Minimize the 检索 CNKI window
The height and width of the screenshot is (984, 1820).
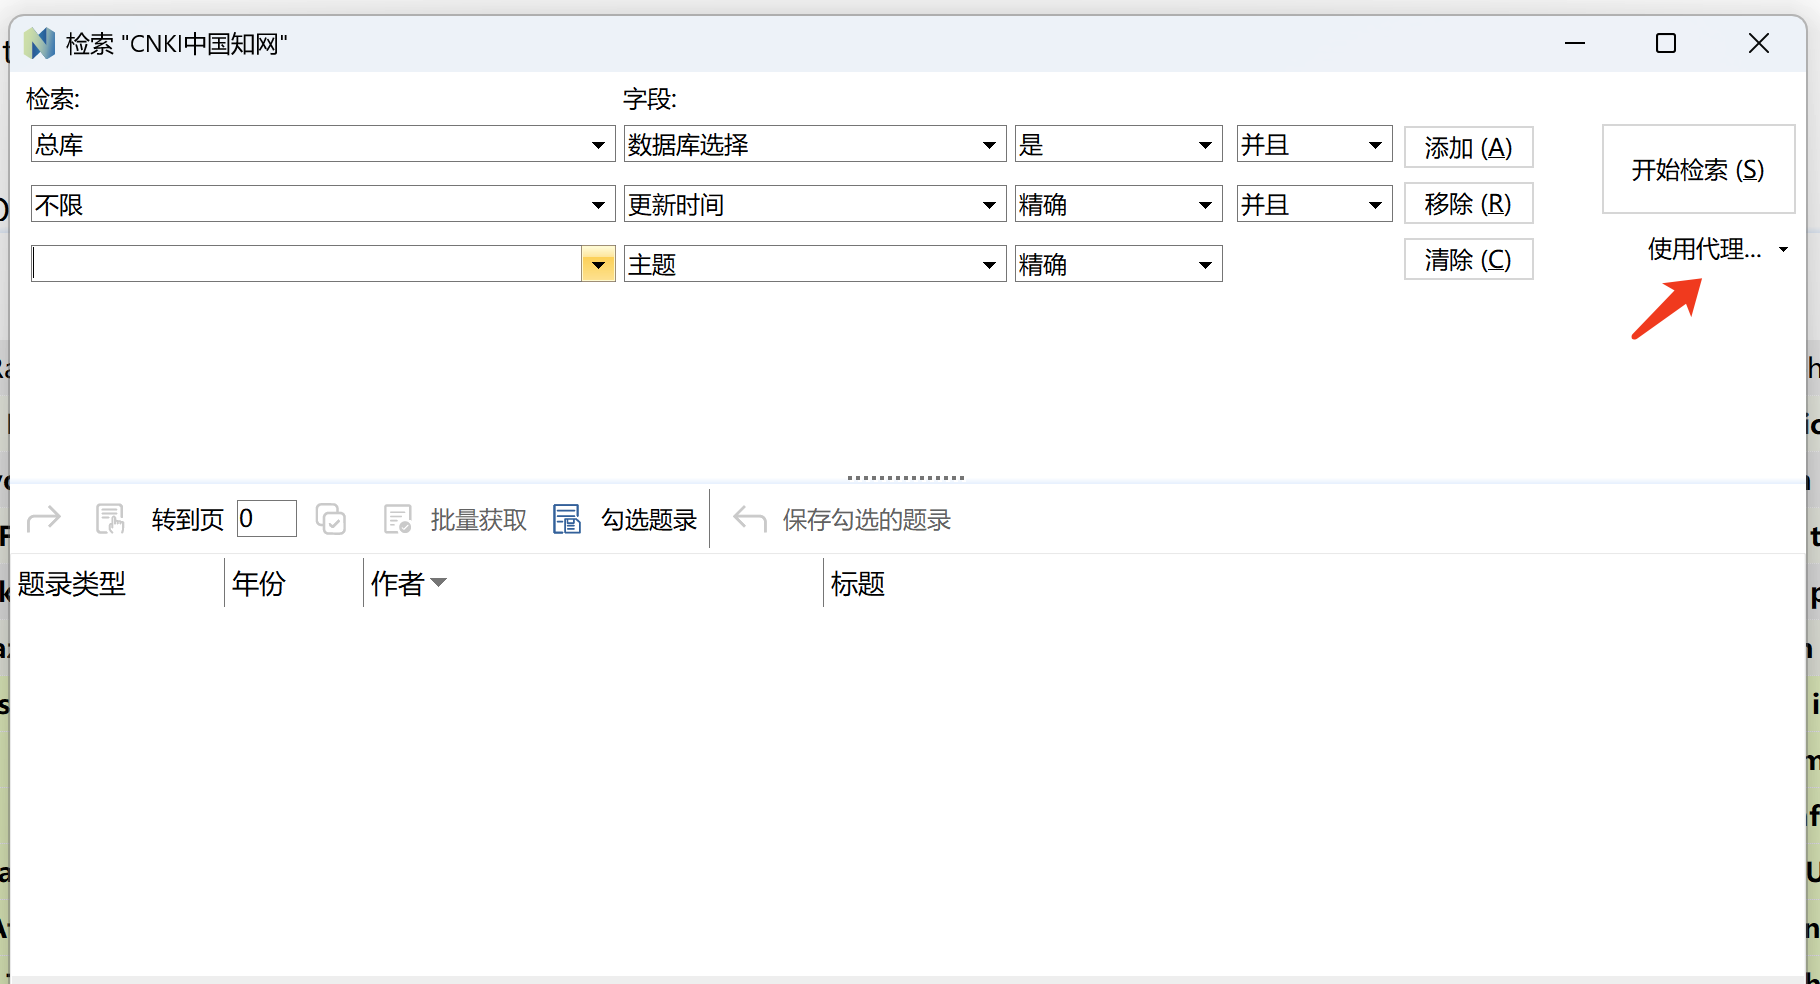[1575, 43]
